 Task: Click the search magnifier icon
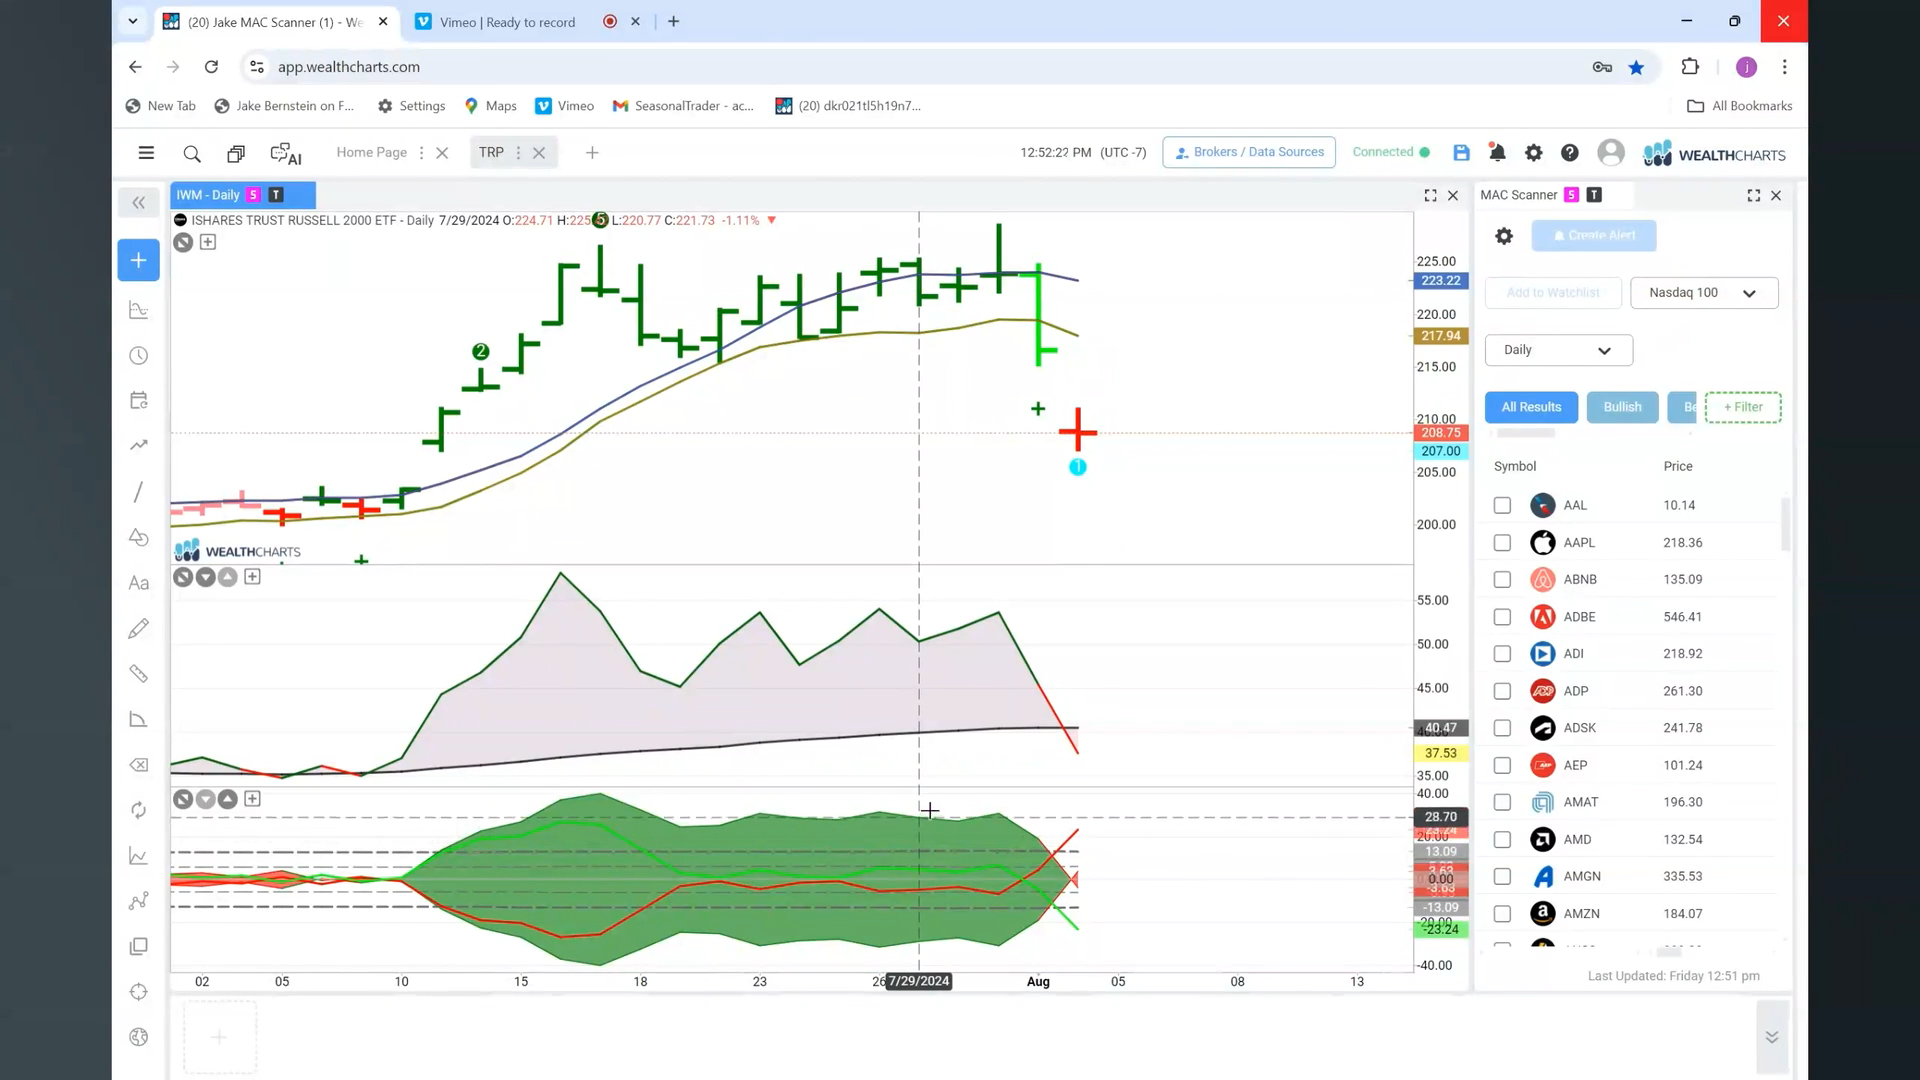pos(192,153)
